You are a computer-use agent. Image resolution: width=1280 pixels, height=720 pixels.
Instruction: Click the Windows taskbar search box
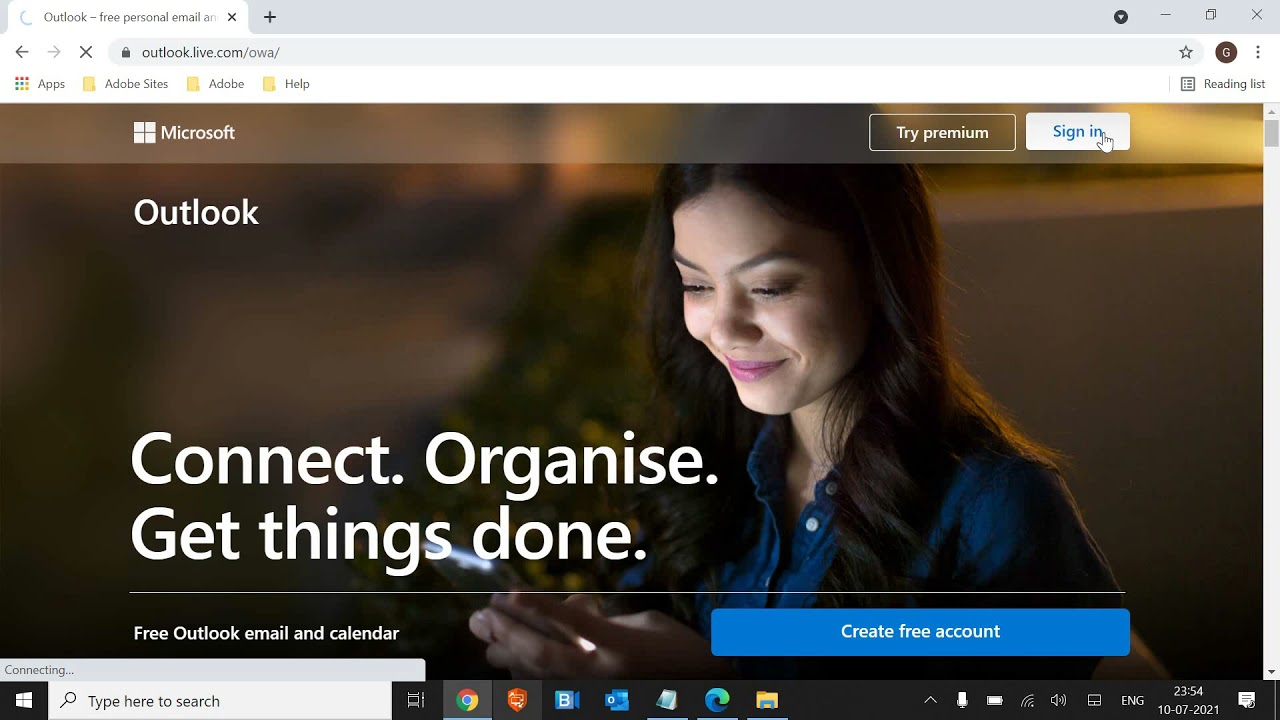220,701
